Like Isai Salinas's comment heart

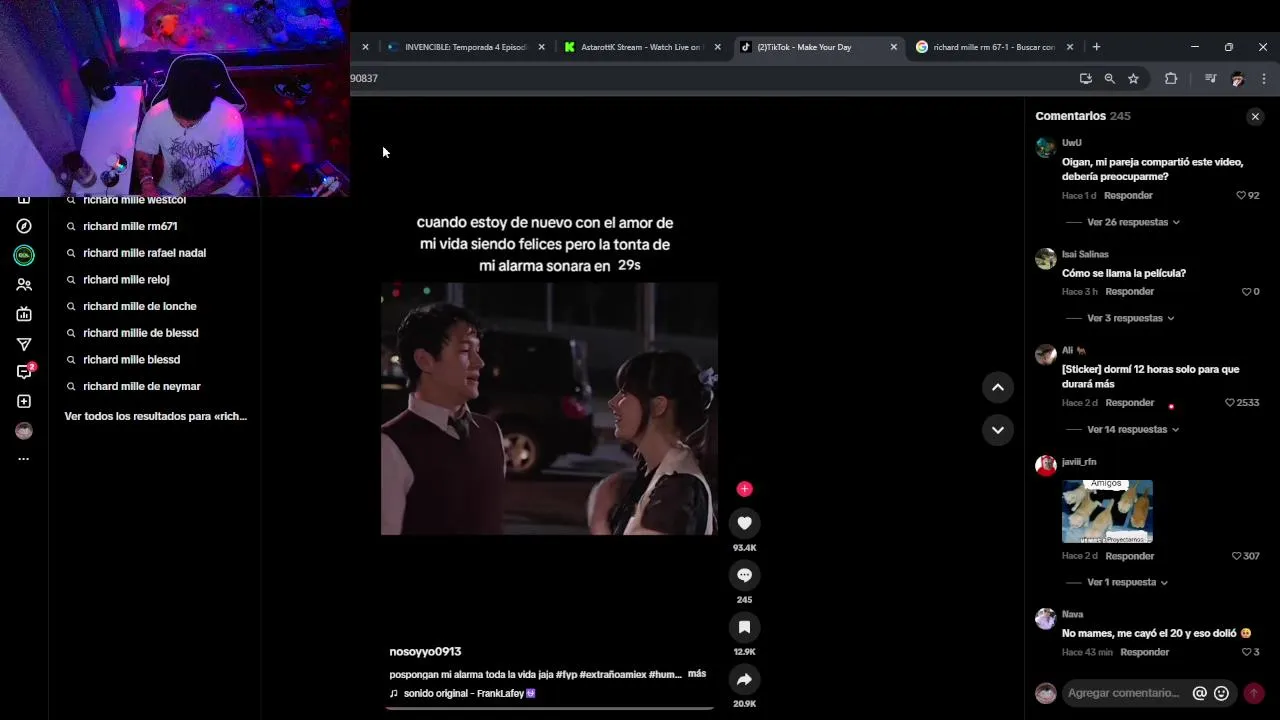click(x=1246, y=292)
